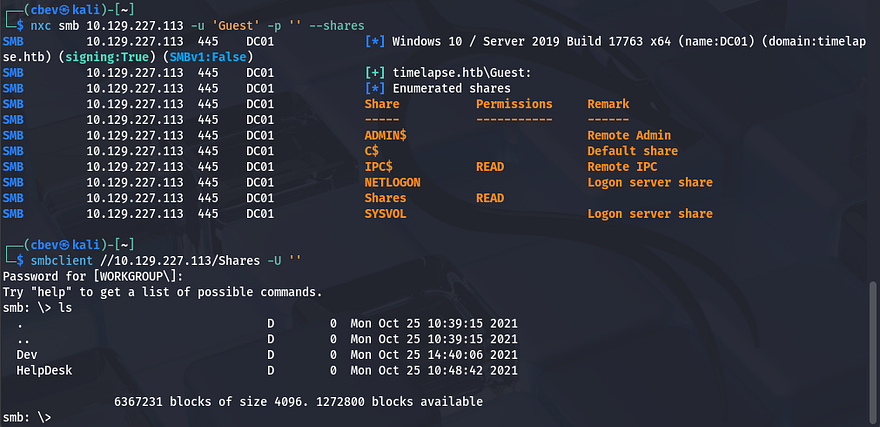880x427 pixels.
Task: Click the nxc command text
Action: point(30,25)
